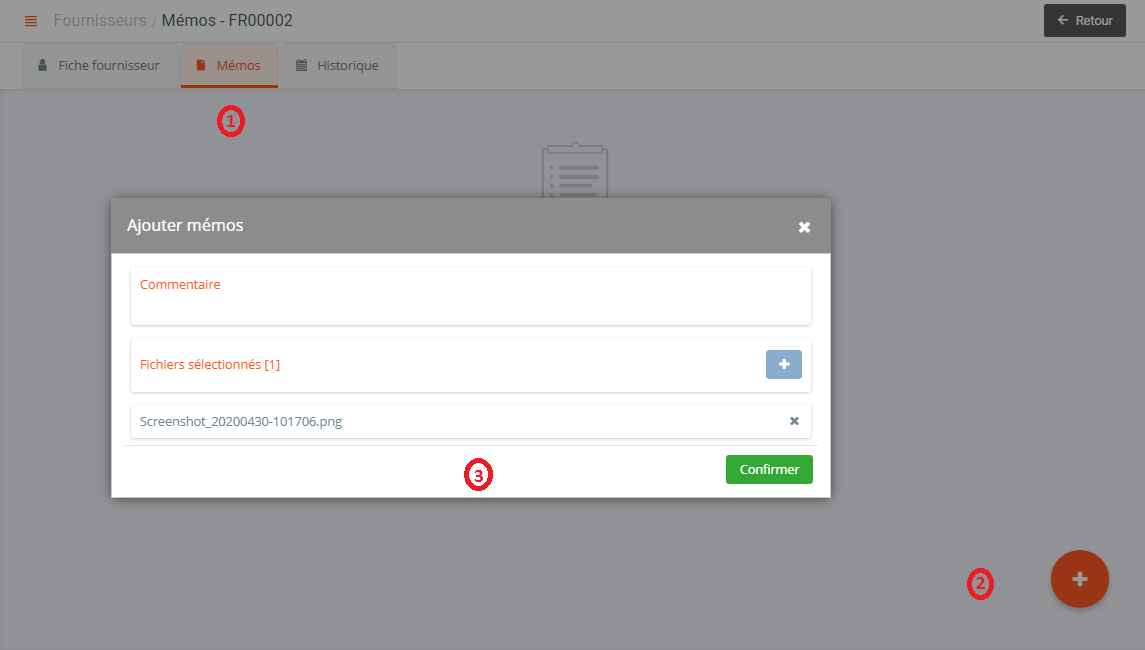Click the Mémos - FR00002 page title
This screenshot has height=650, width=1145.
227,20
